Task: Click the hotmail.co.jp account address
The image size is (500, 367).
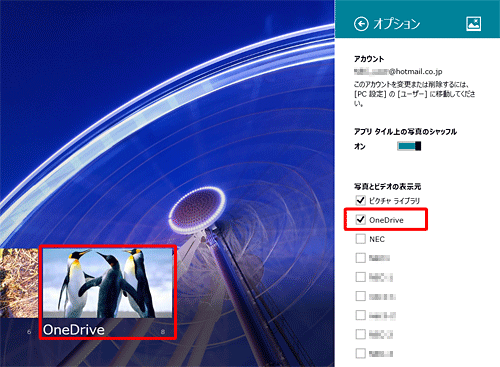Action: 398,71
